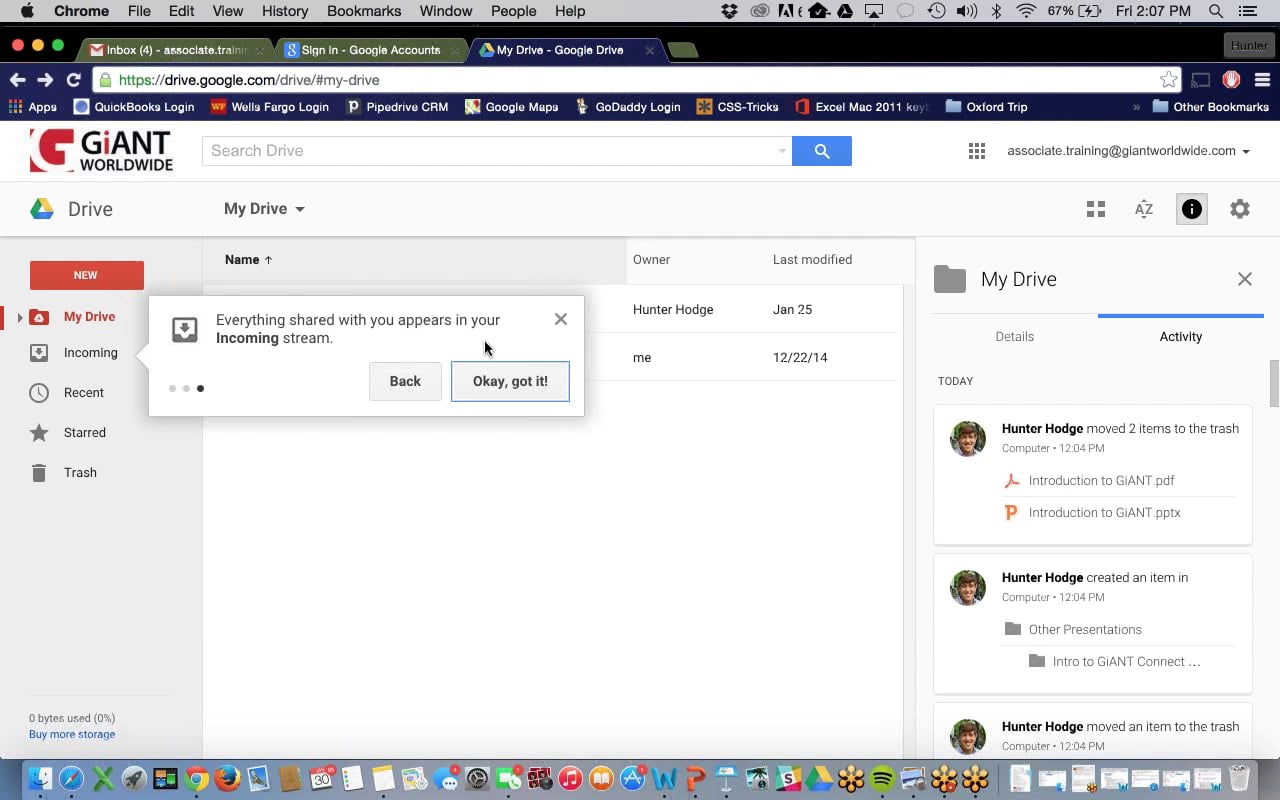This screenshot has height=800, width=1280.
Task: Click the NEW button
Action: tap(86, 275)
